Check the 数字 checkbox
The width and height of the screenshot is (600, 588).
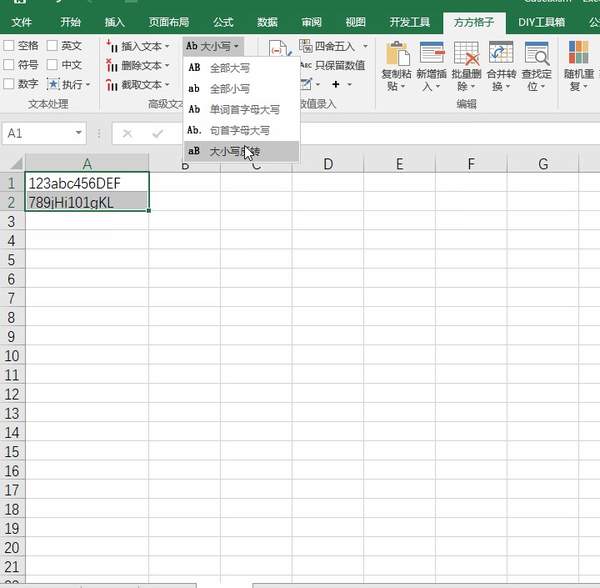click(x=9, y=84)
